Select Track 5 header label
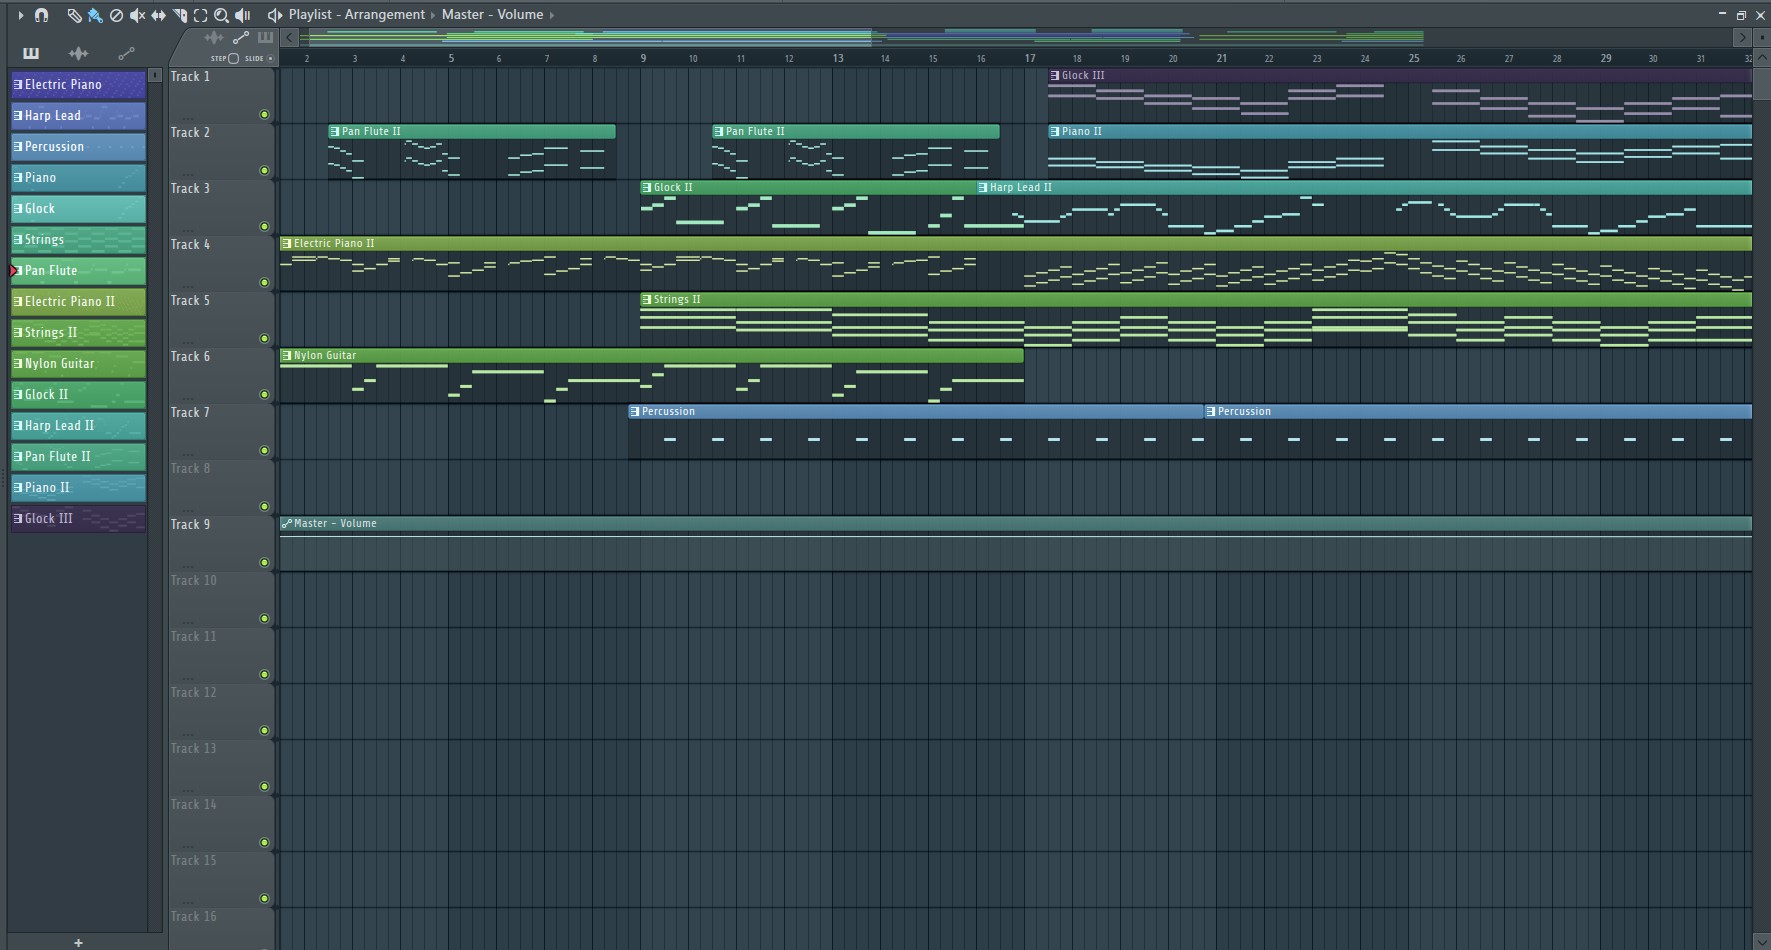 pos(190,301)
